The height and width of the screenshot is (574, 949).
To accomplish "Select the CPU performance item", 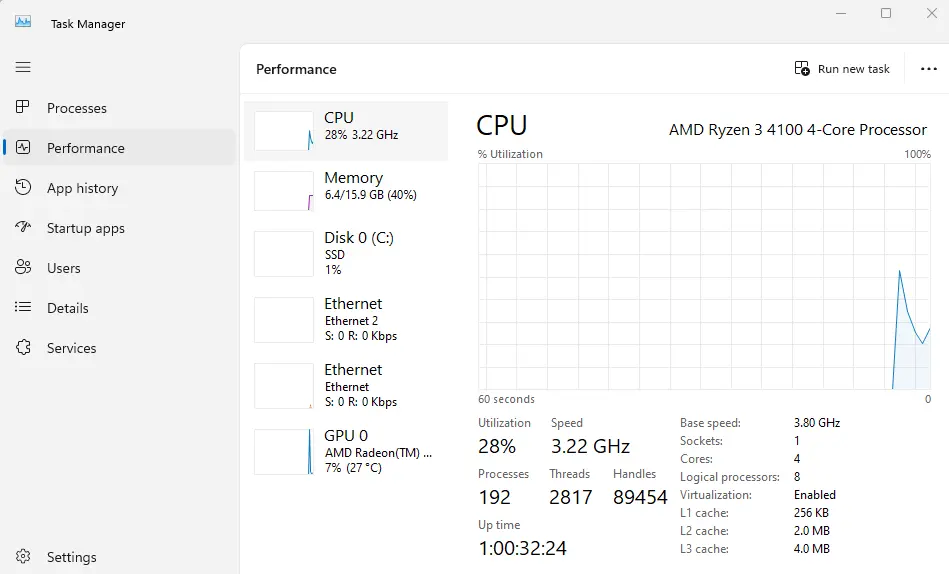I will click(x=346, y=131).
